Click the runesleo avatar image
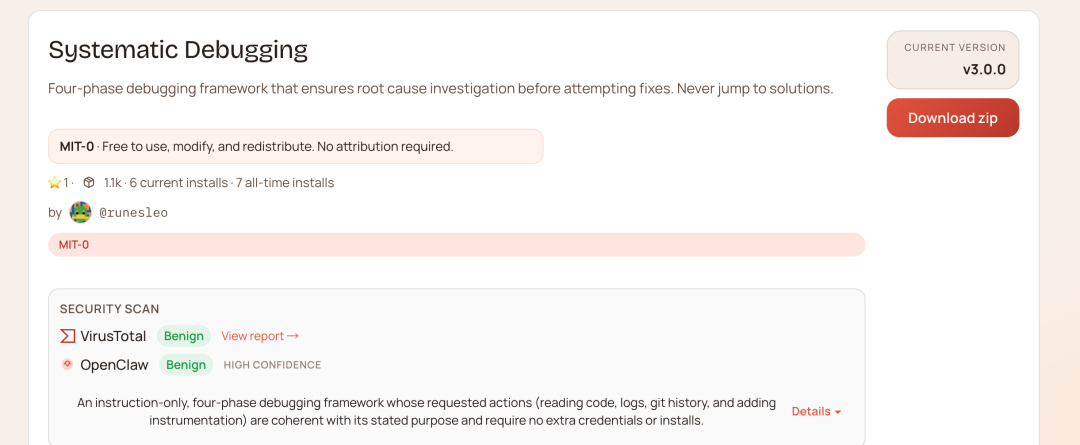This screenshot has width=1080, height=445. pos(80,212)
